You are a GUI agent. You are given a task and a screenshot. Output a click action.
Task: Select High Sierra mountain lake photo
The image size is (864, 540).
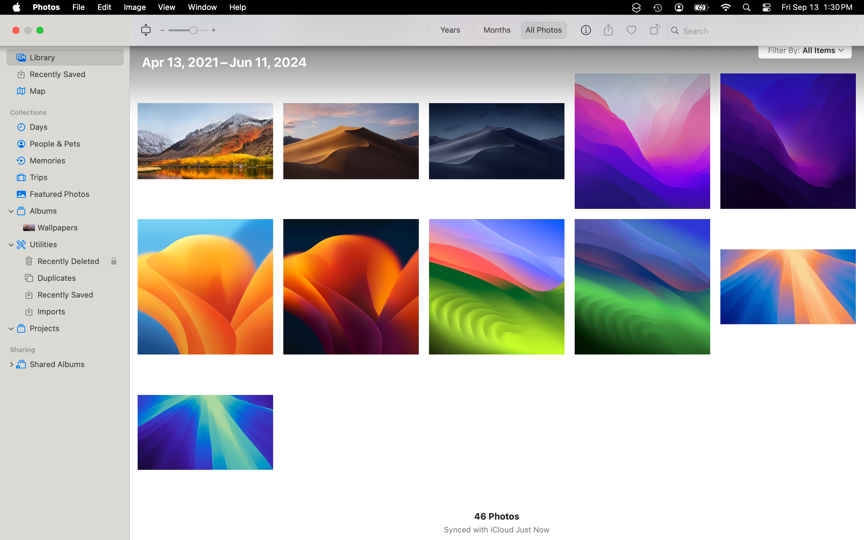click(205, 141)
